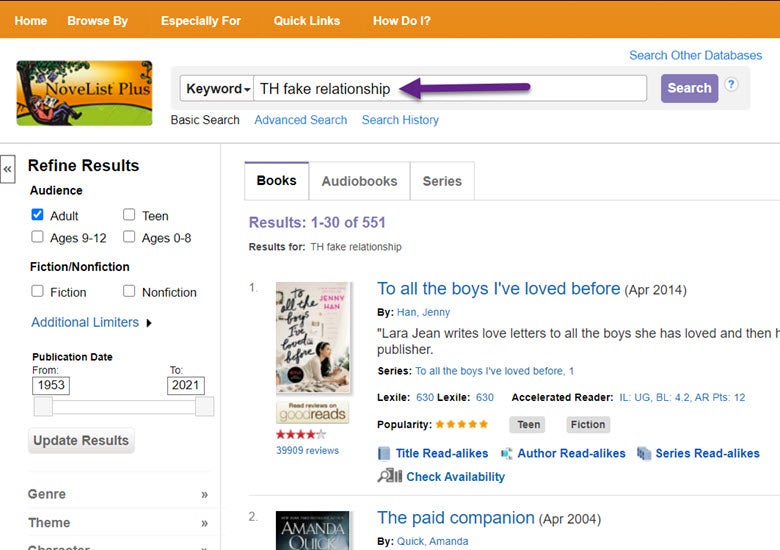Open the Goodreads reviews badge
Screen dimensions: 780x550
click(312, 413)
